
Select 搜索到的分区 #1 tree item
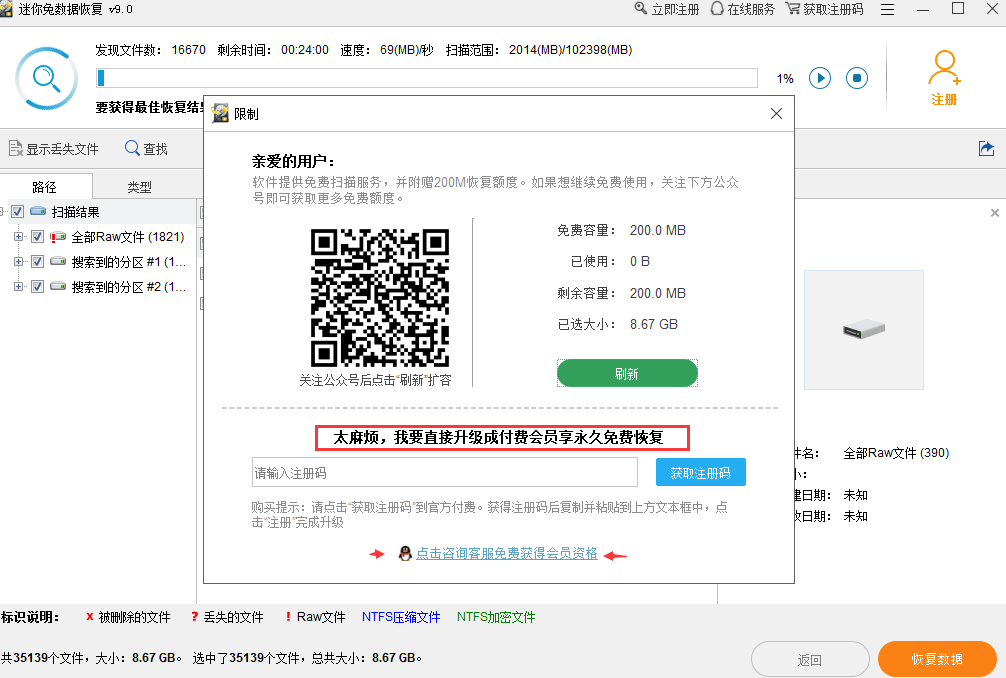[128, 262]
